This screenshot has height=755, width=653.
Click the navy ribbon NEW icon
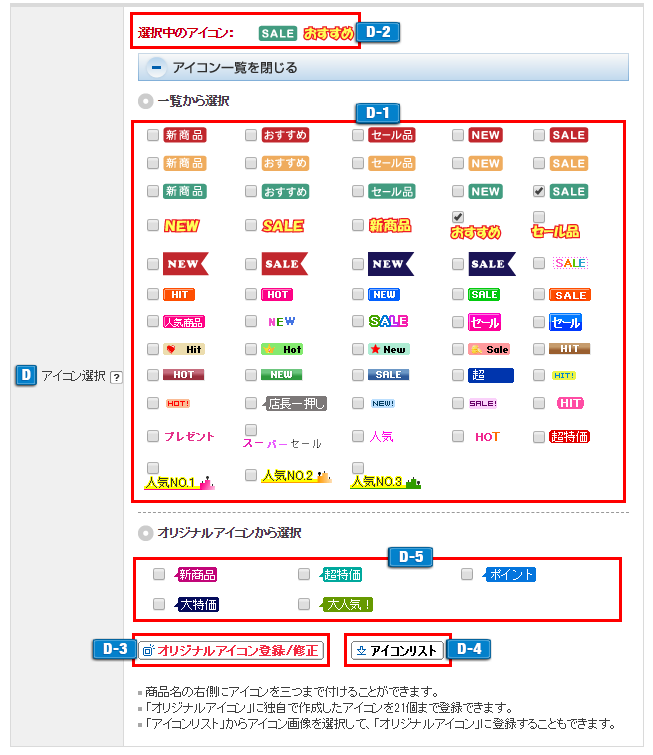click(x=387, y=264)
